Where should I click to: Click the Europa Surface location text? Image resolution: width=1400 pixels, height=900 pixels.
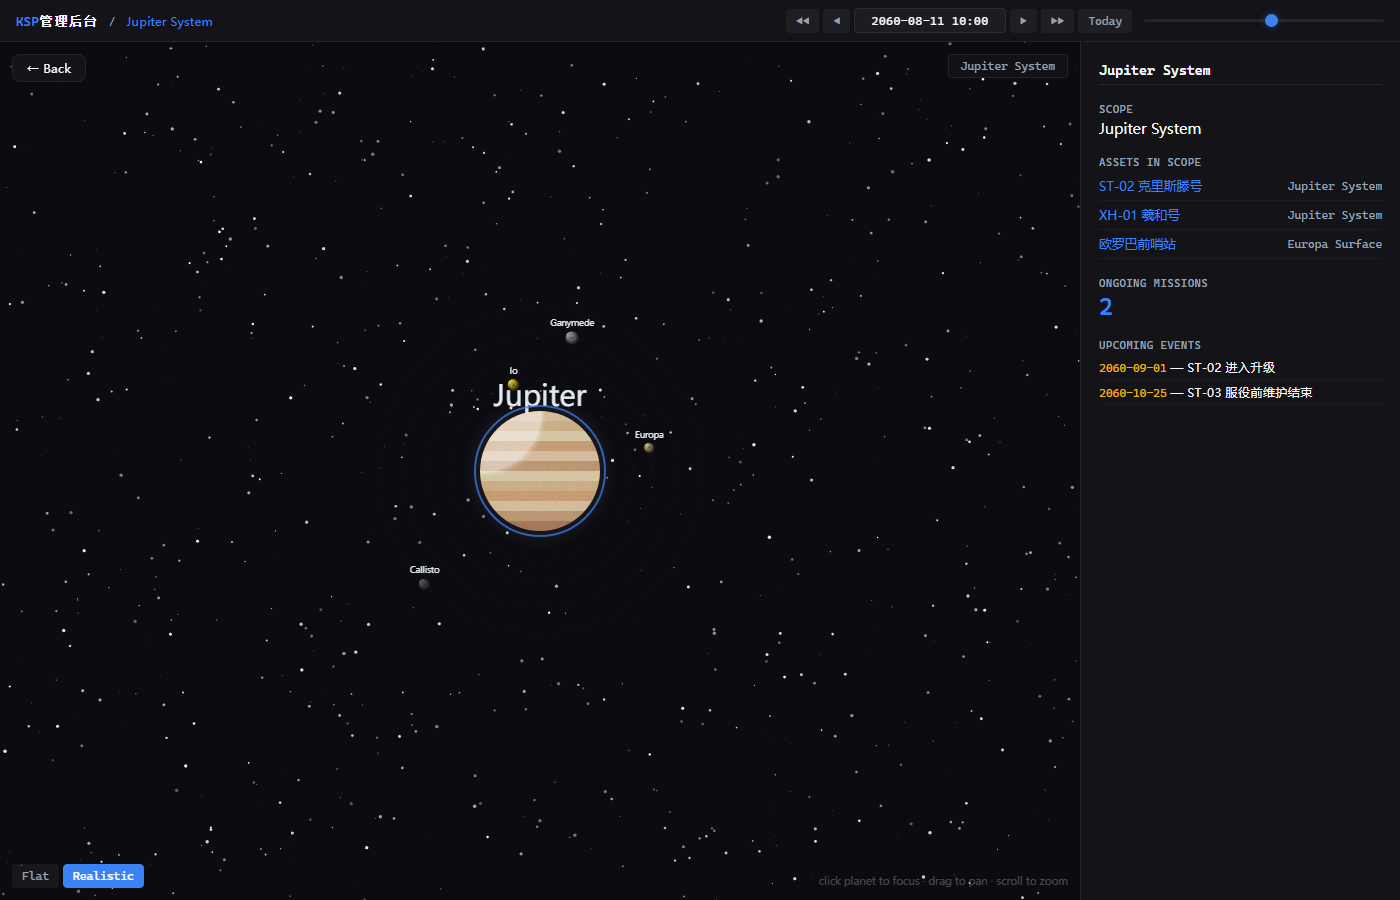tap(1335, 244)
